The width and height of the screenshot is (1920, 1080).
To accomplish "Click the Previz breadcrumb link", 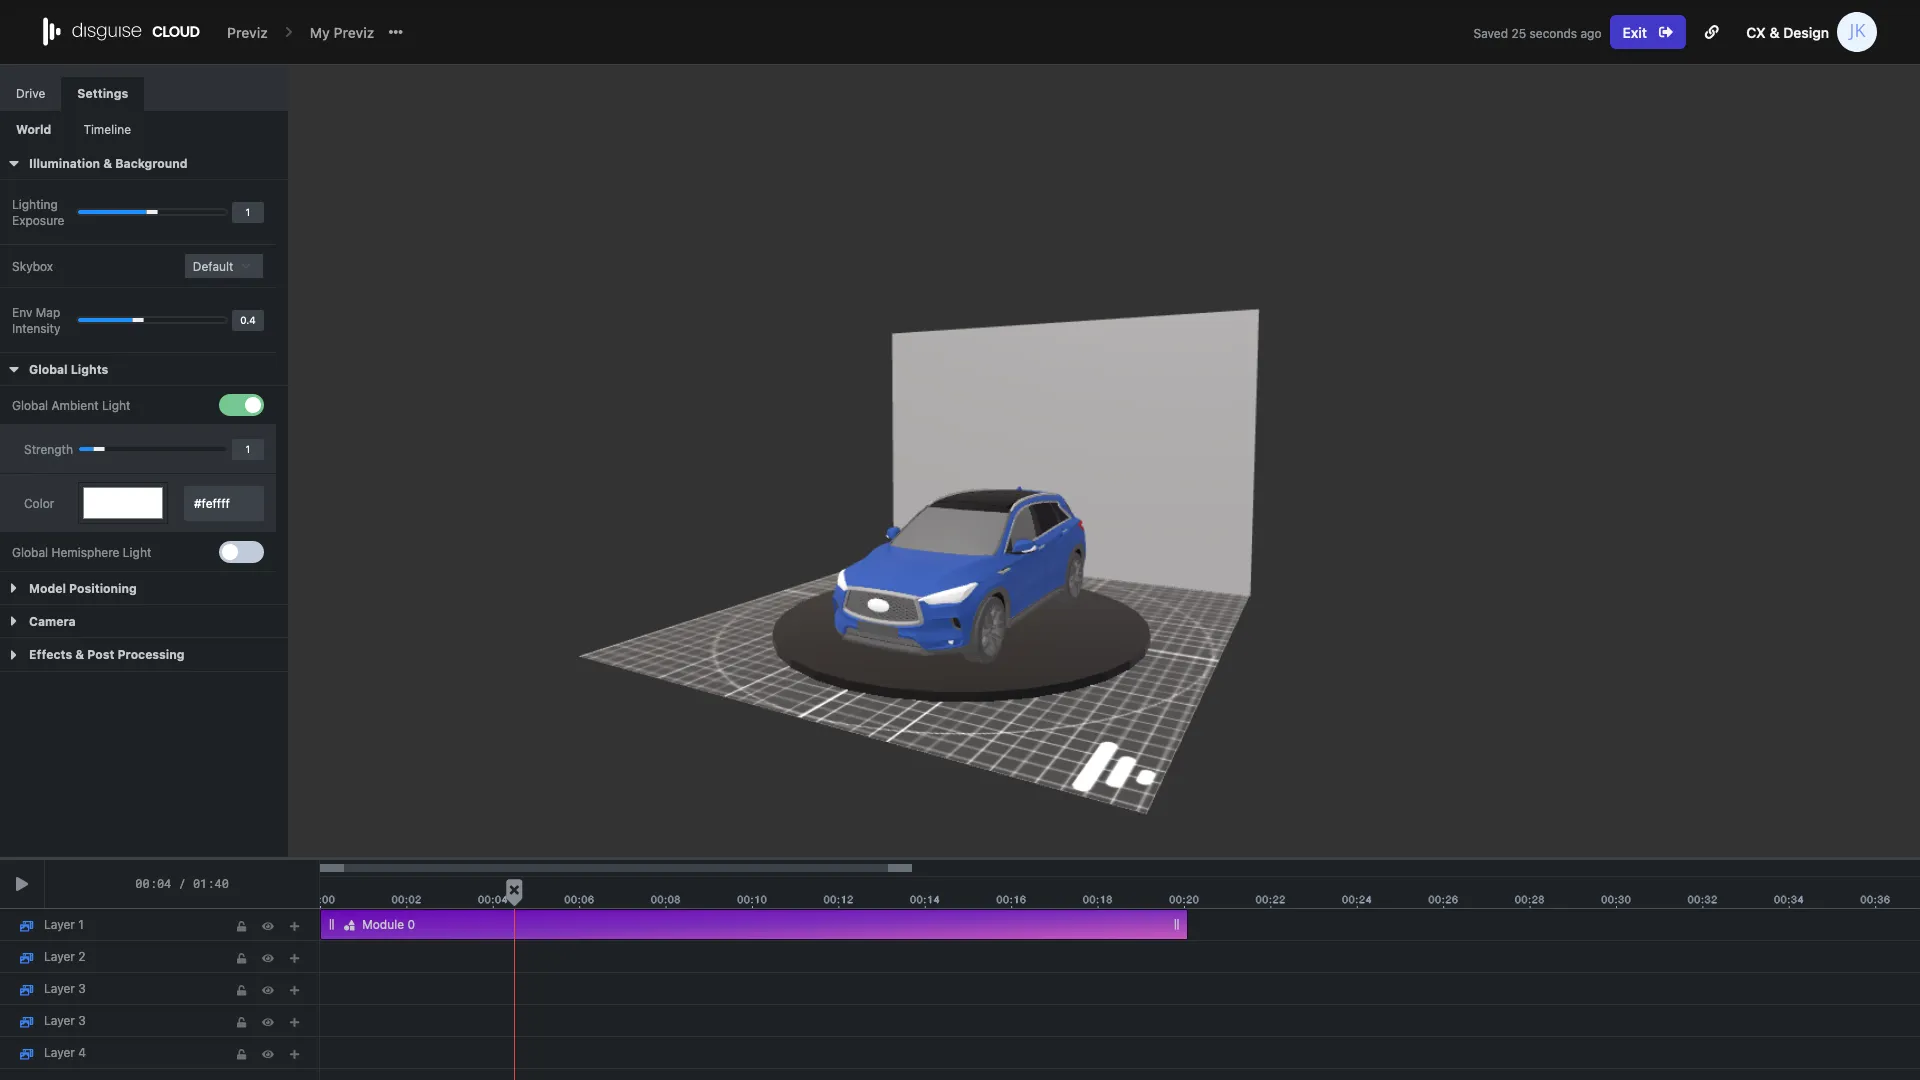I will (x=246, y=32).
